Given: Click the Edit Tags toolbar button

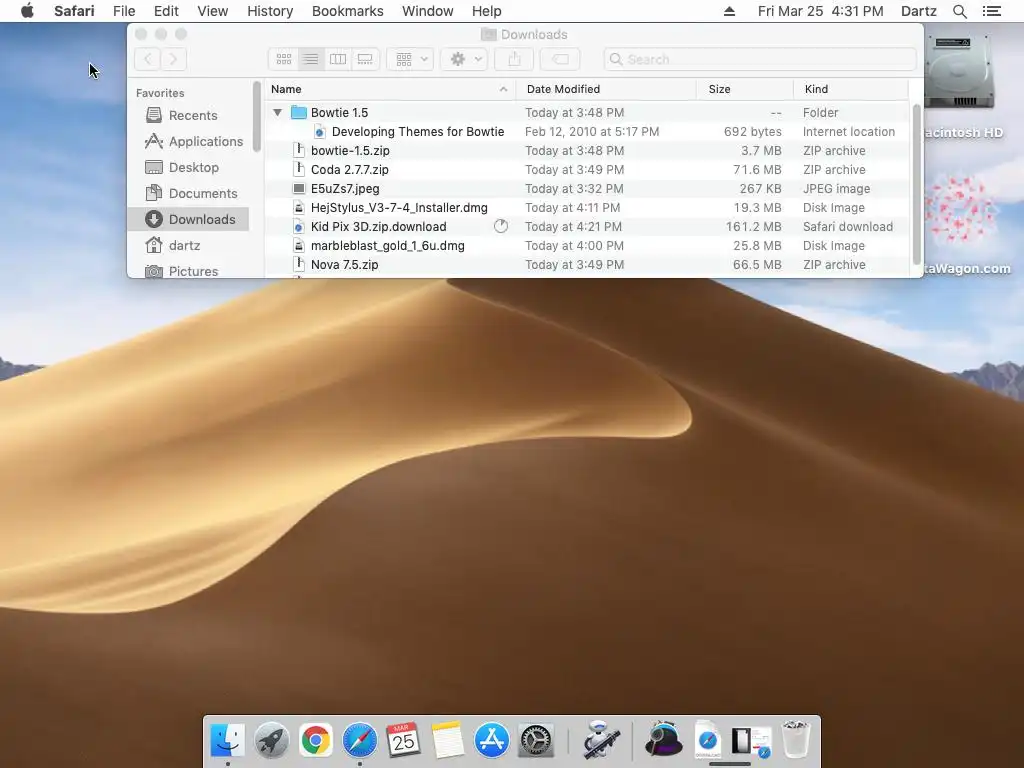Looking at the screenshot, I should [x=560, y=59].
